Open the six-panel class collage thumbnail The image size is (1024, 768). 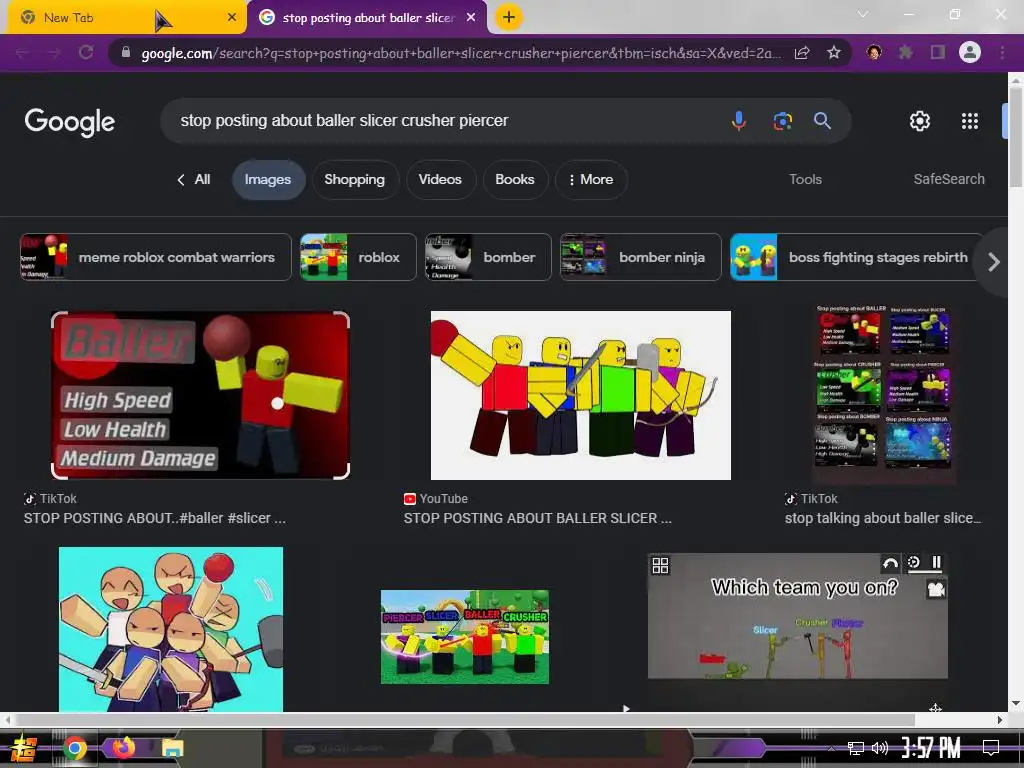884,394
